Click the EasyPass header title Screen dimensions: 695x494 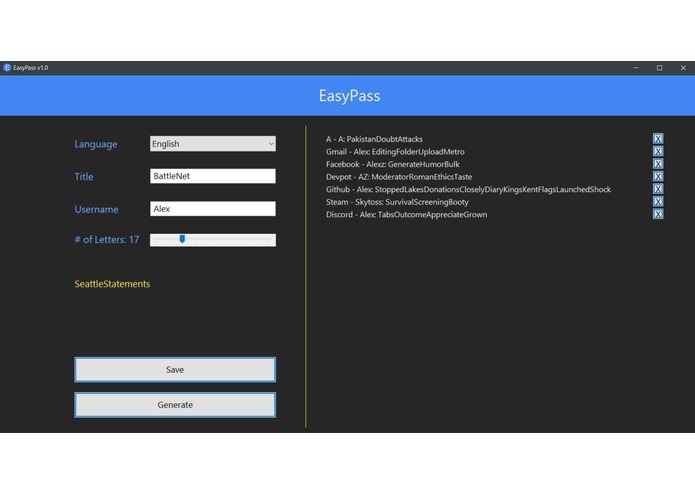click(349, 96)
